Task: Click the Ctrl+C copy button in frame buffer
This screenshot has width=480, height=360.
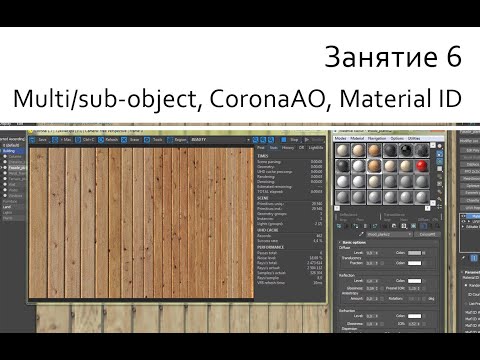Action: tap(85, 140)
